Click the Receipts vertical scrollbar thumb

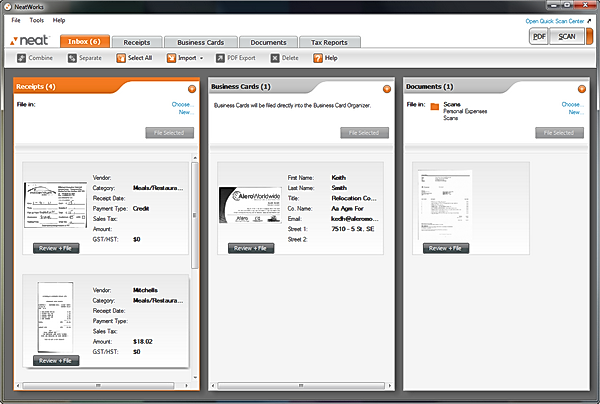[194, 215]
